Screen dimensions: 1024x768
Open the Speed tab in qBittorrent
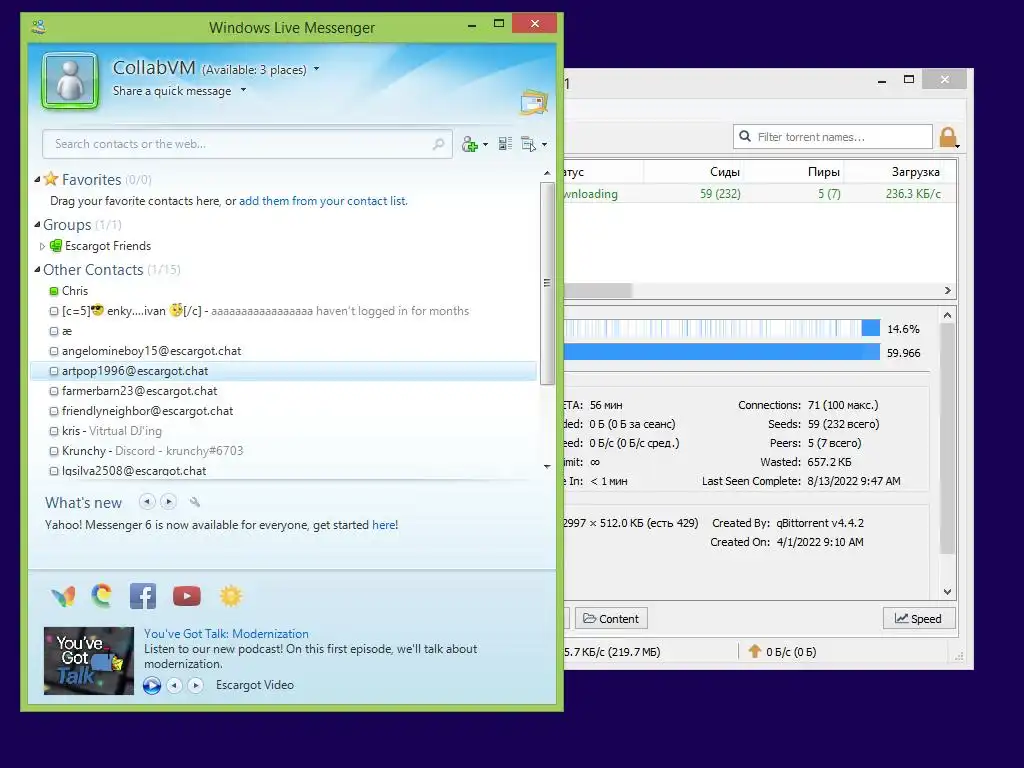point(919,618)
